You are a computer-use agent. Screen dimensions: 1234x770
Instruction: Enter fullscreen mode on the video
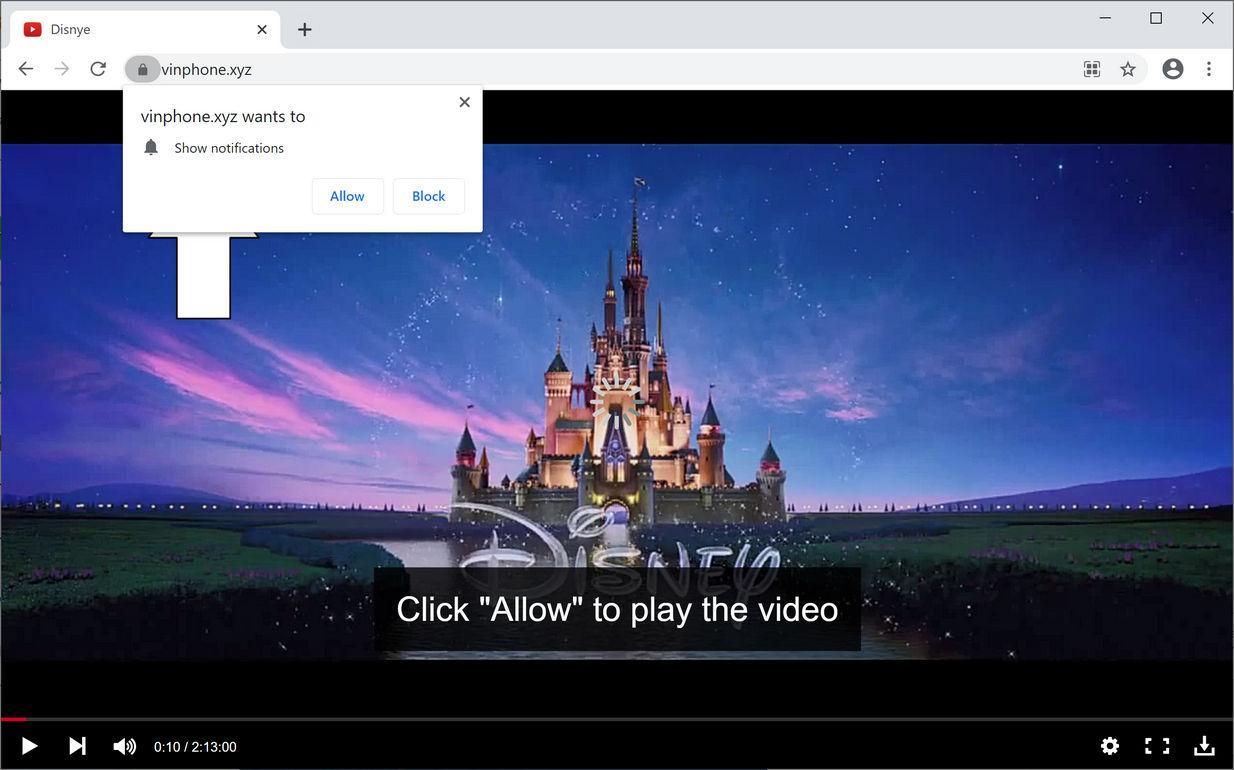point(1157,746)
